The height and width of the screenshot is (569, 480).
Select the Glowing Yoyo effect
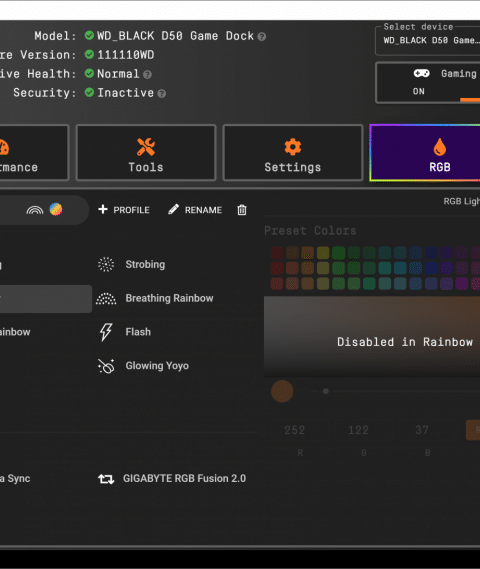click(157, 366)
